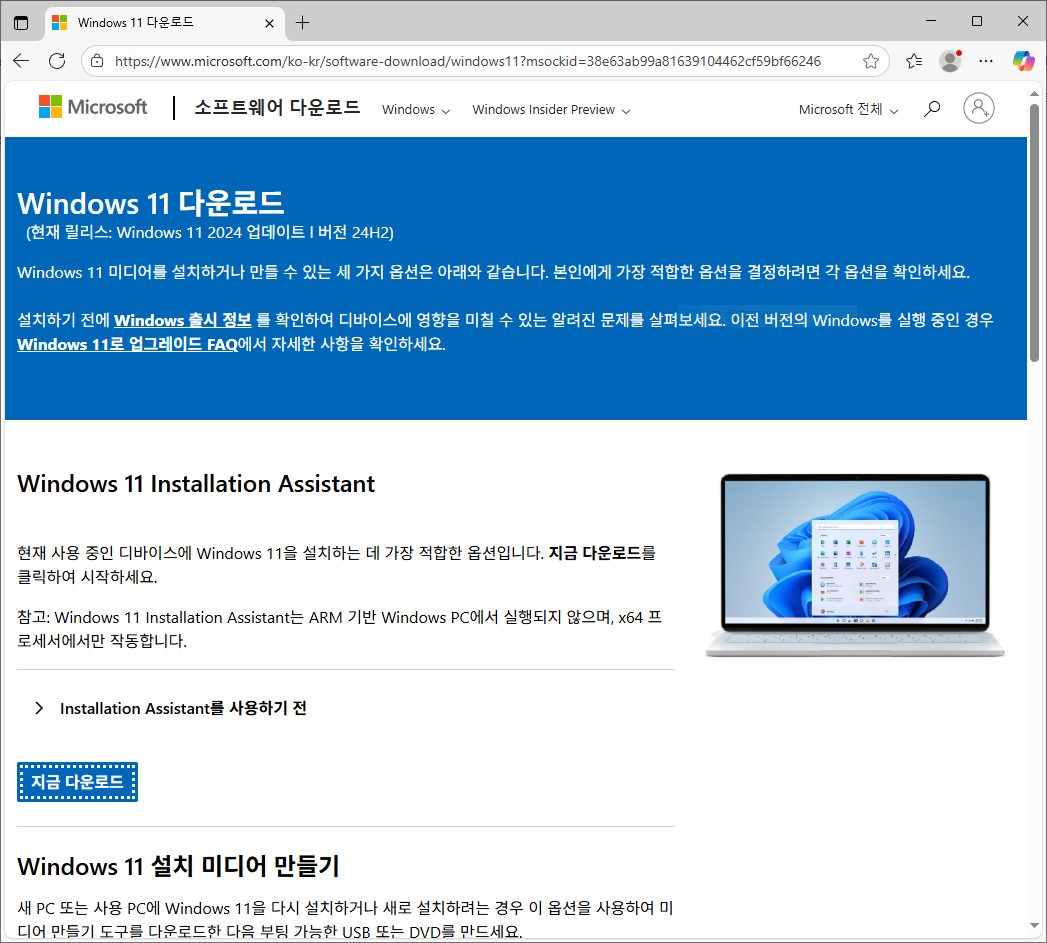Open the tab actions menu icon
Screen dimensions: 1047x943
[21, 23]
